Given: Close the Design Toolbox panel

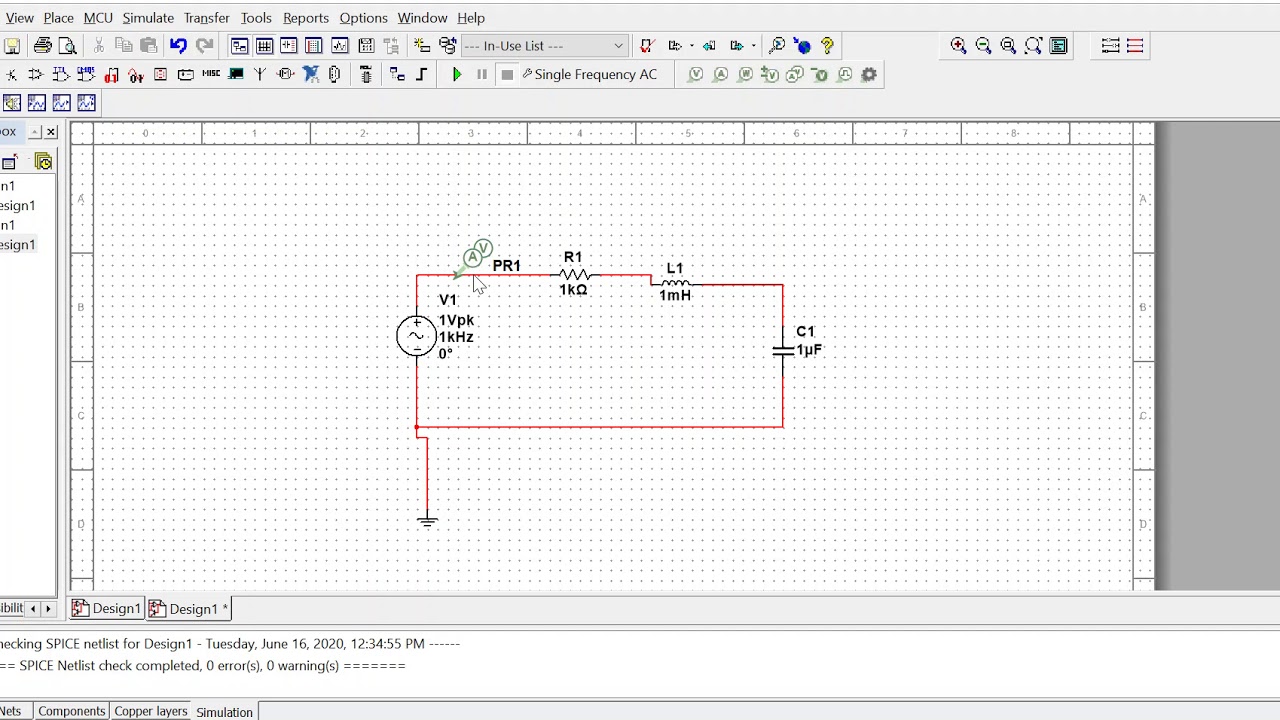Looking at the screenshot, I should point(51,132).
